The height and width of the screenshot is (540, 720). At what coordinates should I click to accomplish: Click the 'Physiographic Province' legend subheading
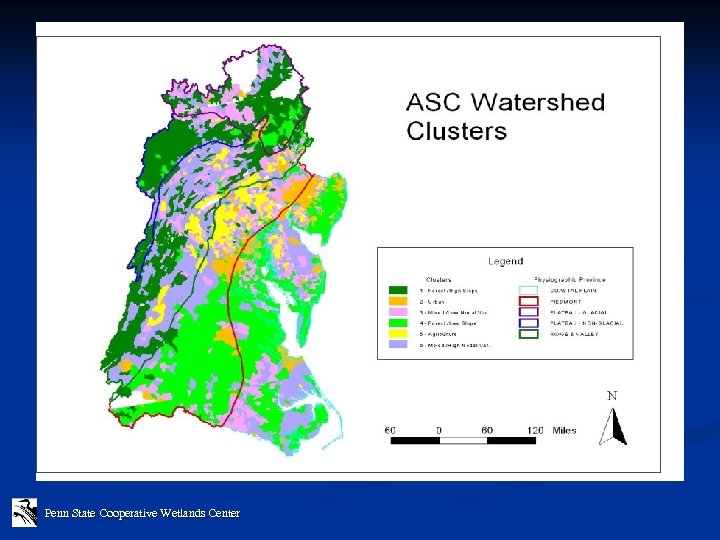(570, 279)
